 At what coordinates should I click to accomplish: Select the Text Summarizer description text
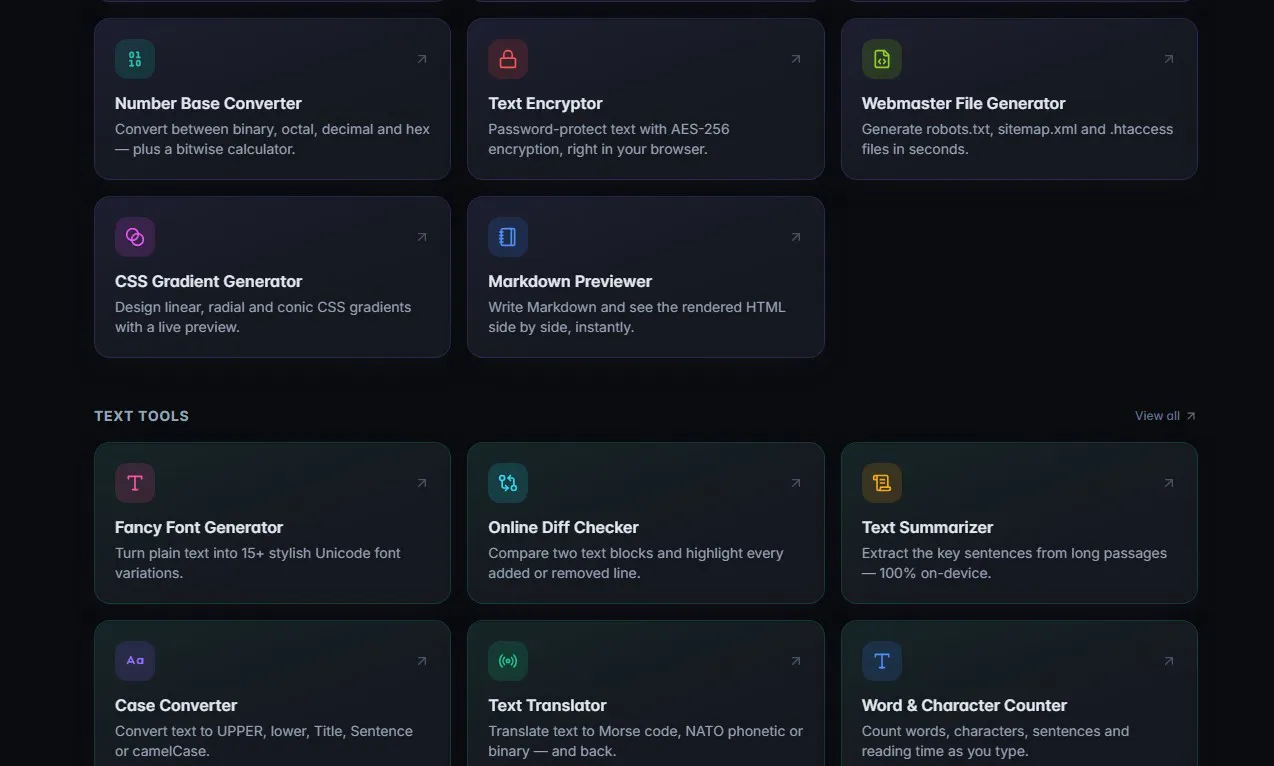1014,563
